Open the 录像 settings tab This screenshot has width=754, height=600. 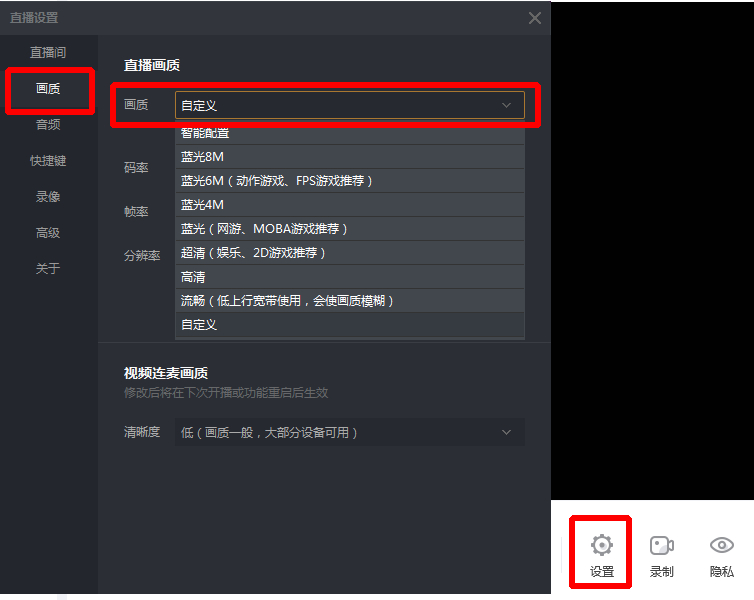click(x=48, y=197)
